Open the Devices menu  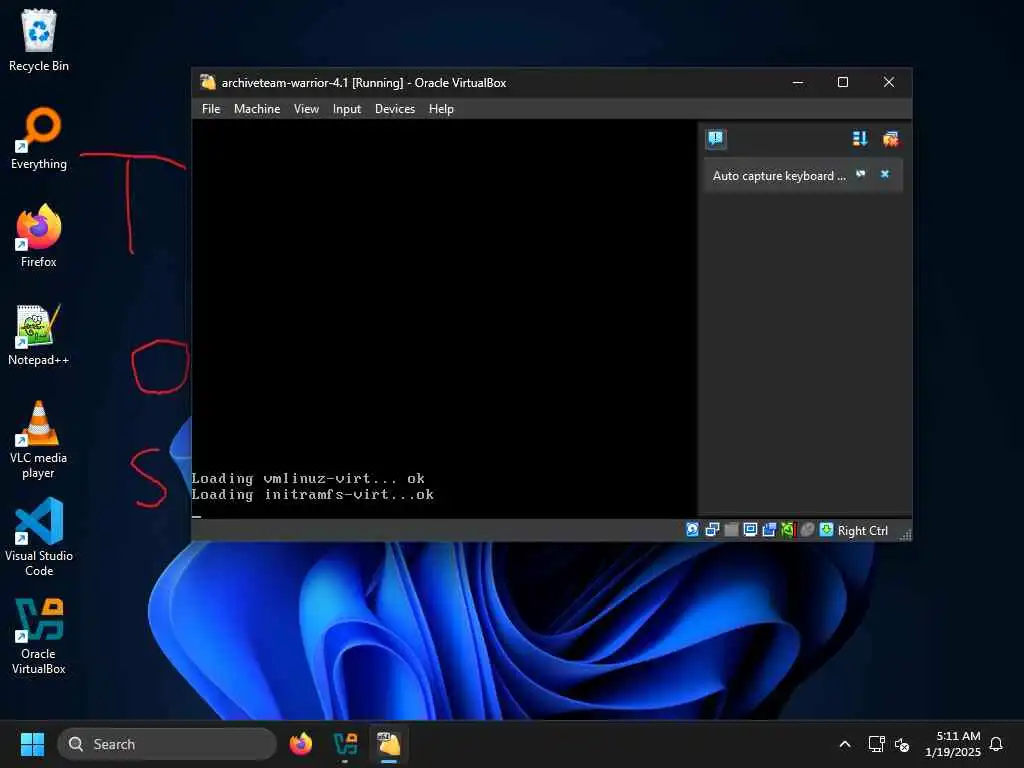pos(394,109)
